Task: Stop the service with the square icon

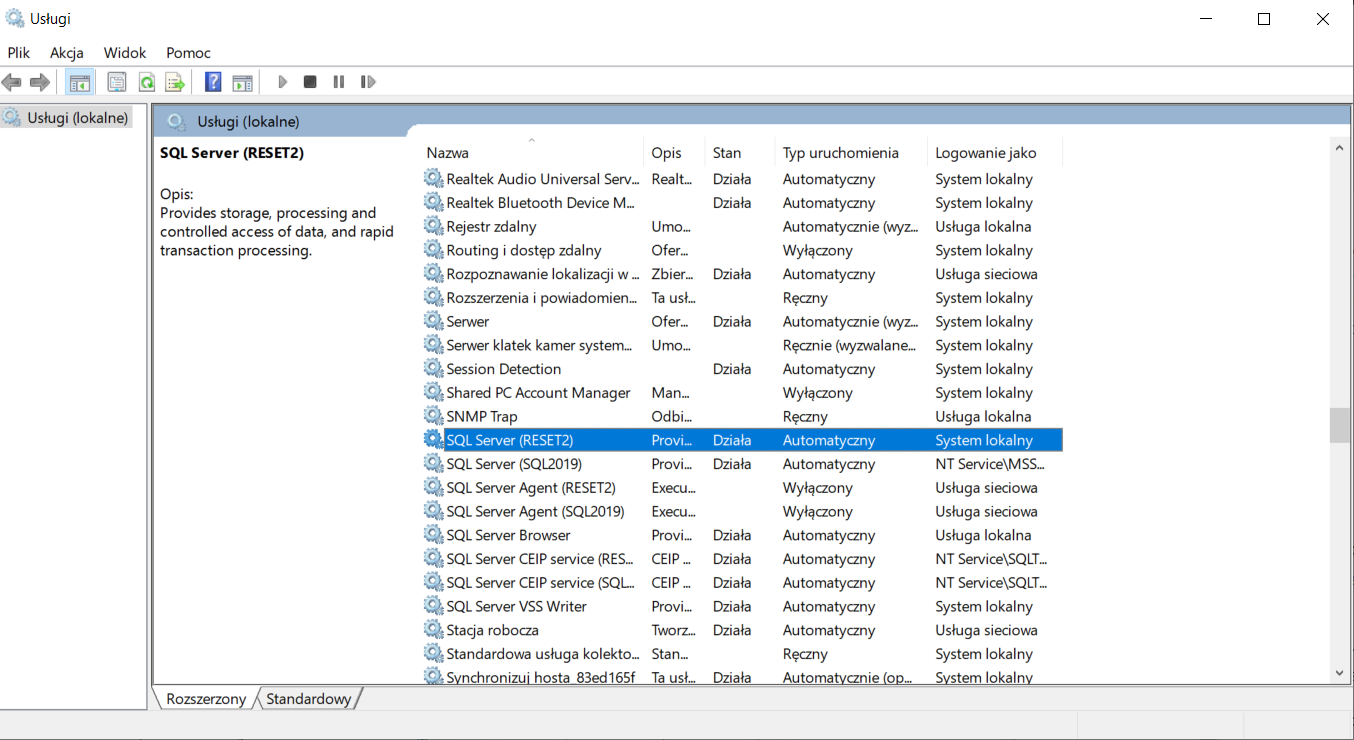Action: pos(310,82)
